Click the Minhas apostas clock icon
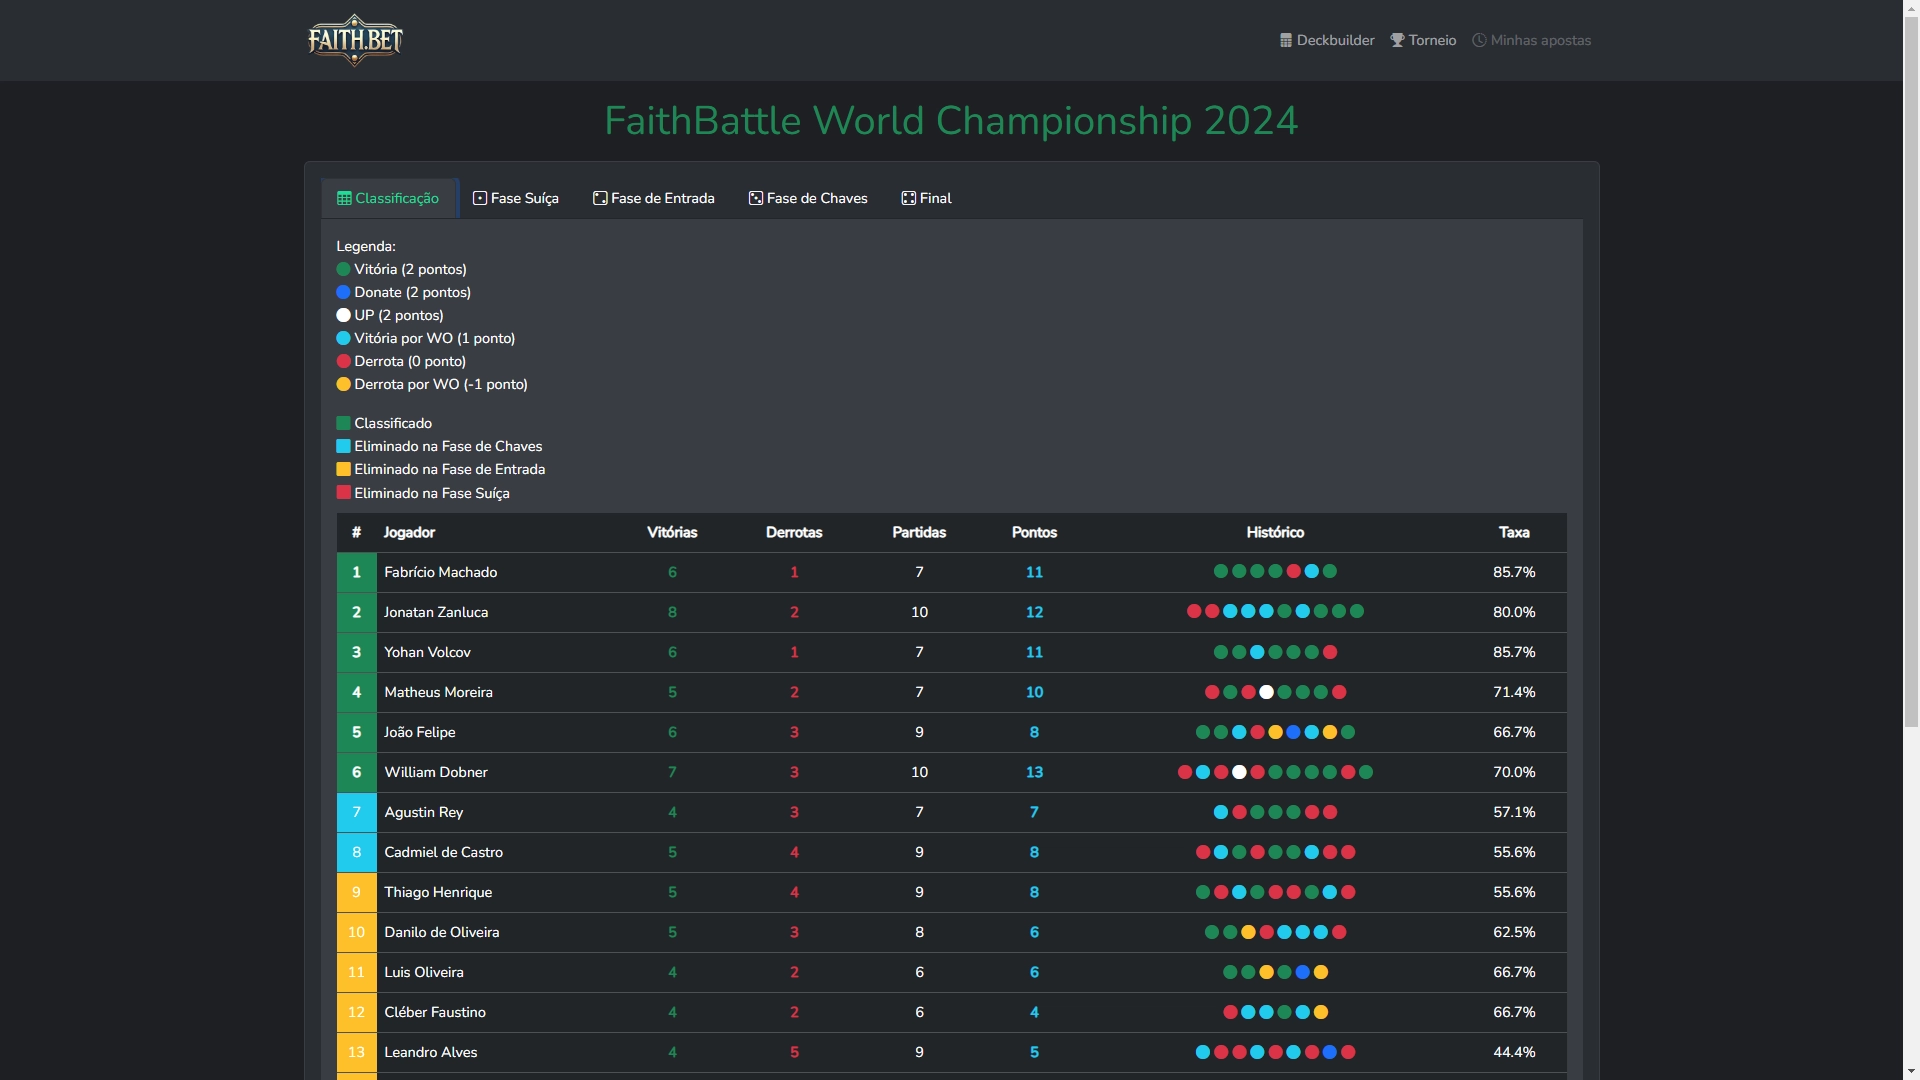Viewport: 1920px width, 1080px height. pyautogui.click(x=1479, y=41)
